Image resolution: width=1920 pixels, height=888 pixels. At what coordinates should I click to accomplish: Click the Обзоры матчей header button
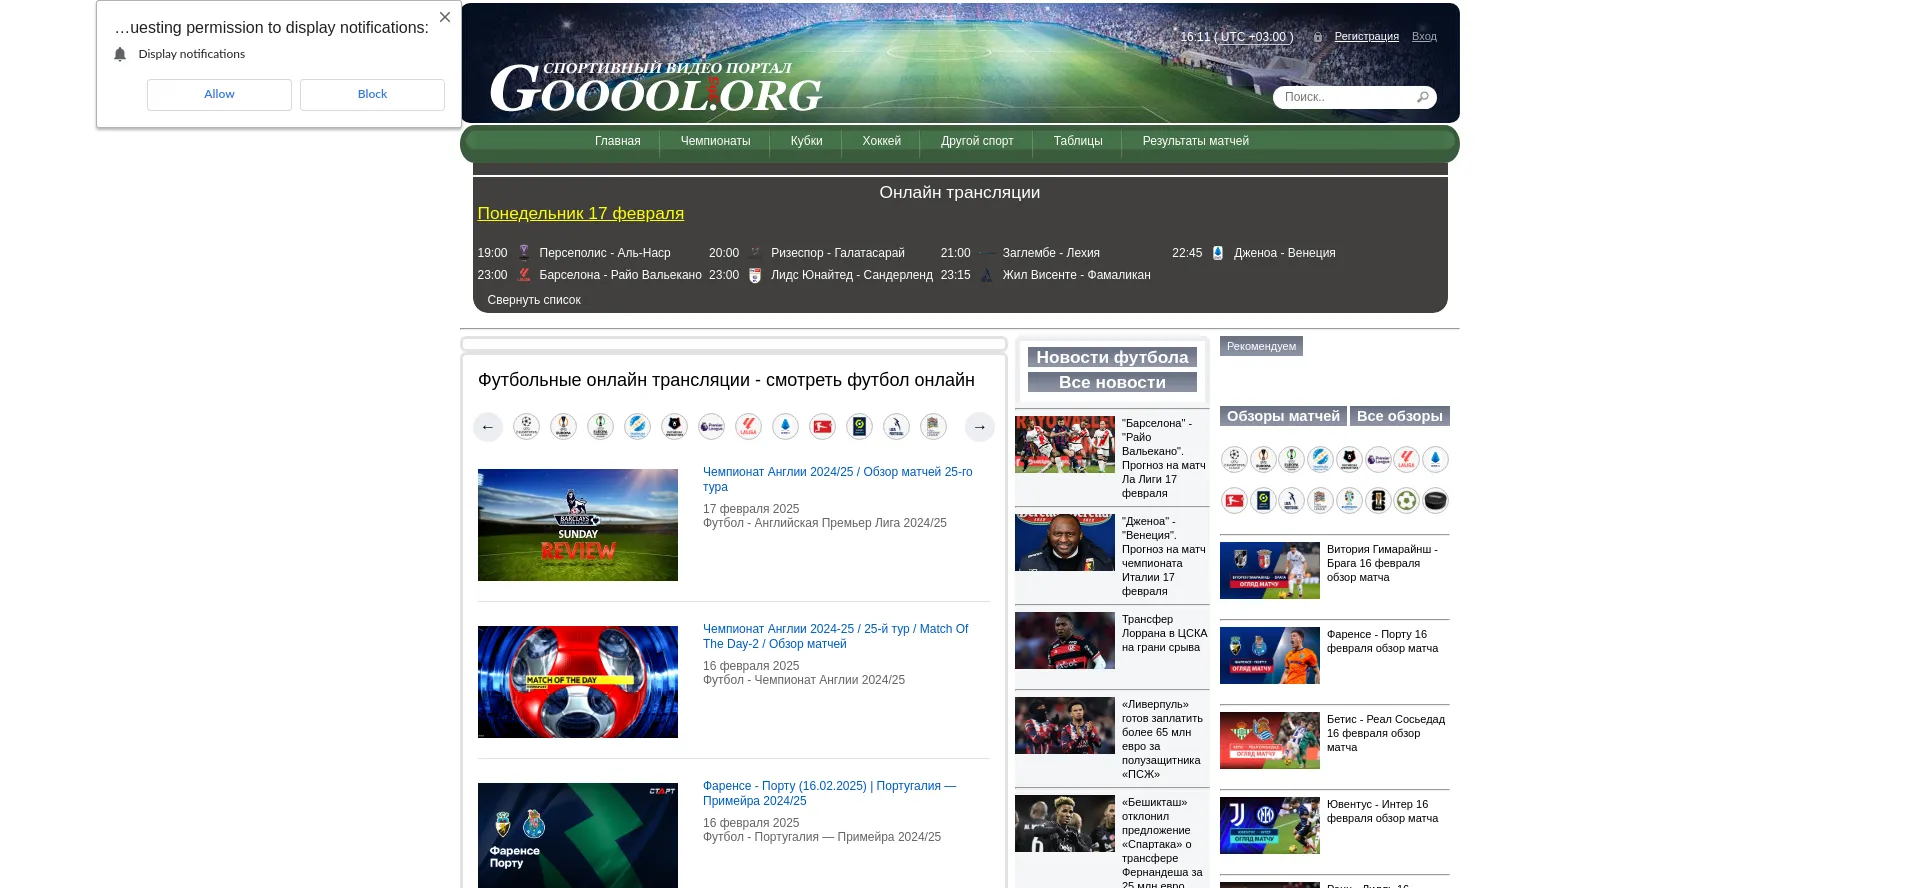[1283, 416]
